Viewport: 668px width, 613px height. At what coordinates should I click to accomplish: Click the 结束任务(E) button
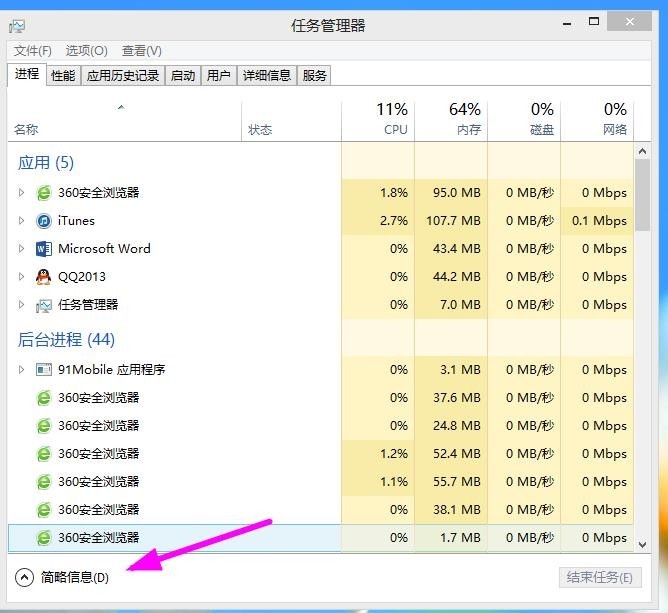pyautogui.click(x=600, y=578)
